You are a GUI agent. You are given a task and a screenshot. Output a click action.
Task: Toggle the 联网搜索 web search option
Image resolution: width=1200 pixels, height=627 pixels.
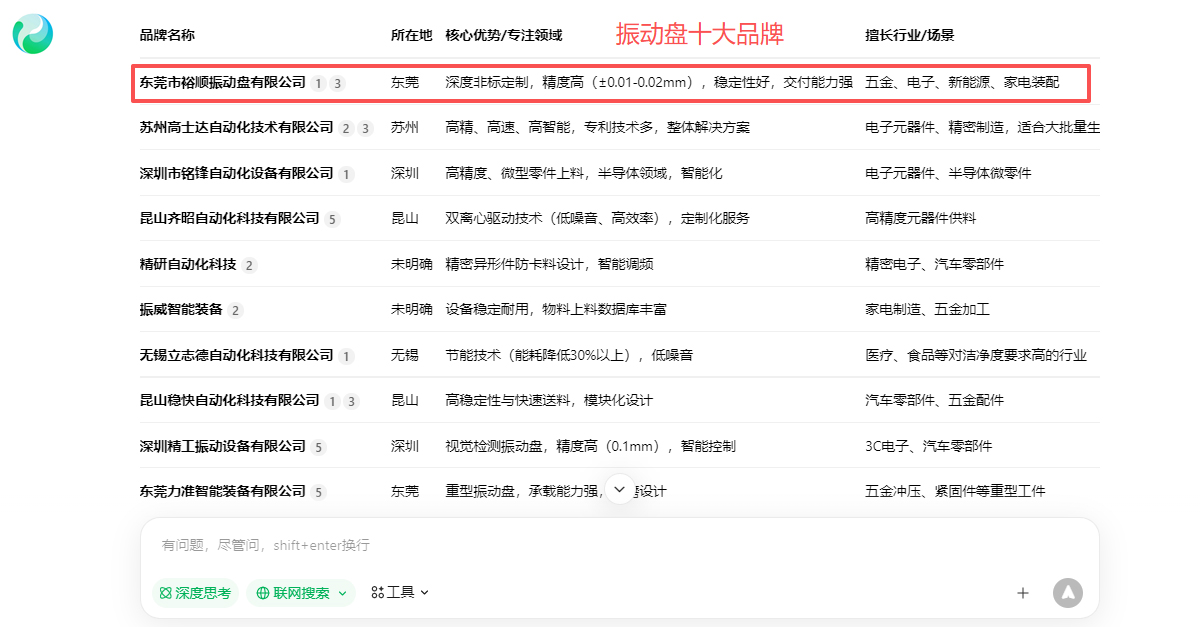click(294, 593)
